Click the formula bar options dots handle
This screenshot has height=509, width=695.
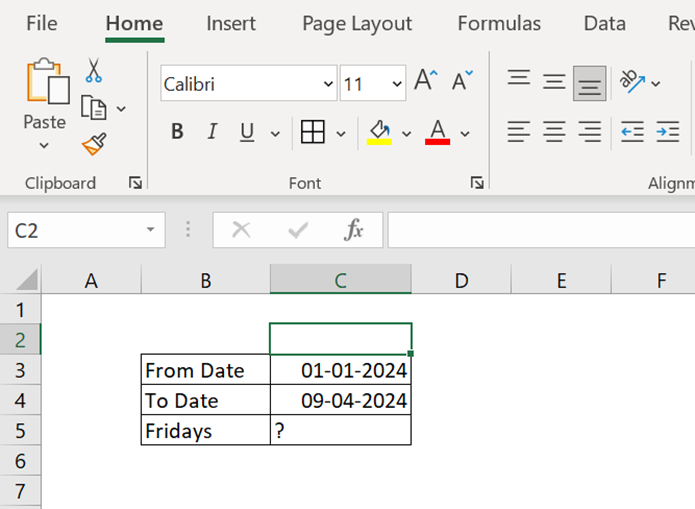pos(188,230)
